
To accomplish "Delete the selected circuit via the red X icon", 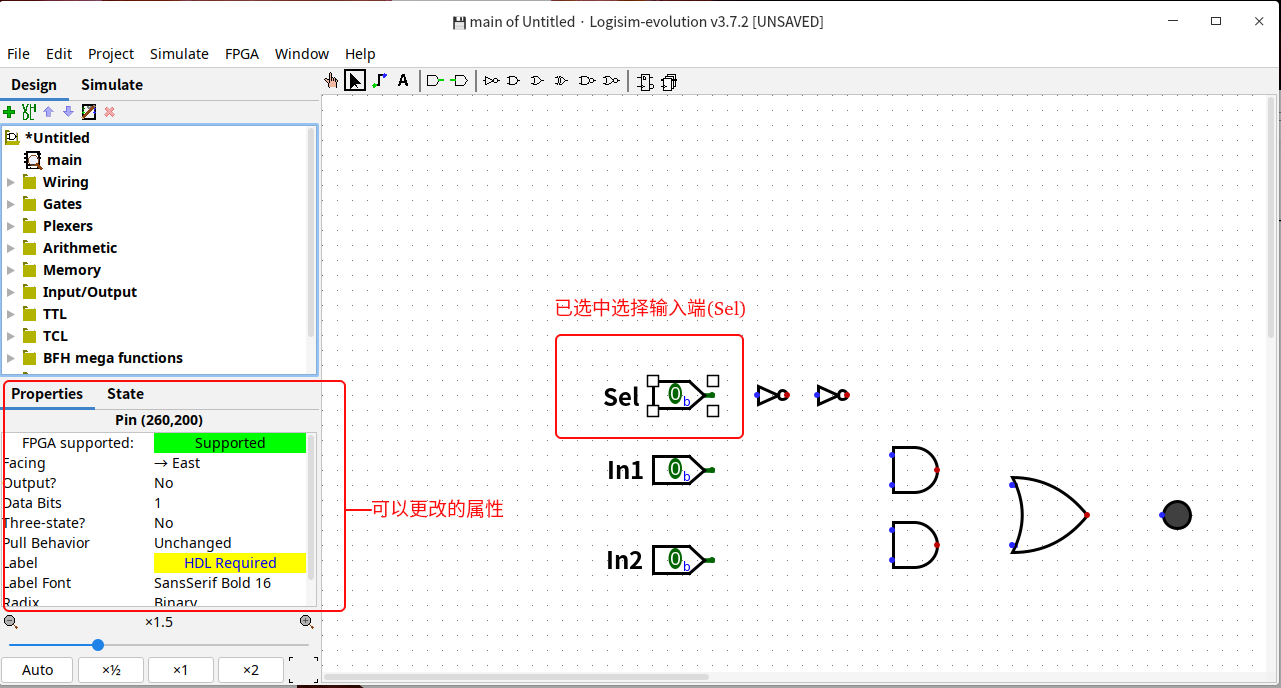I will pyautogui.click(x=109, y=111).
